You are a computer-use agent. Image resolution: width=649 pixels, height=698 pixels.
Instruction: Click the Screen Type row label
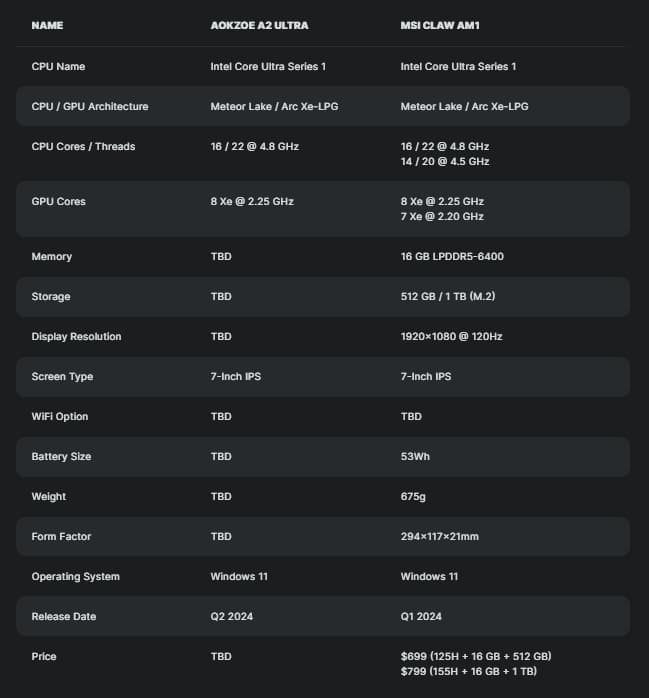tap(63, 376)
